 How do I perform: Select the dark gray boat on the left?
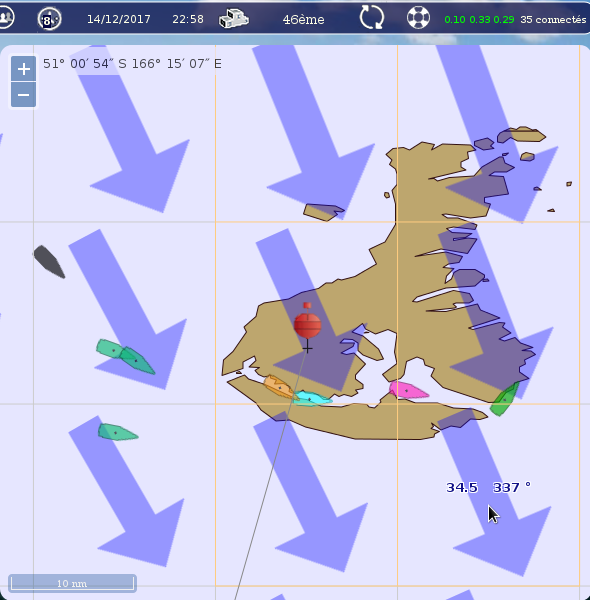tap(49, 262)
